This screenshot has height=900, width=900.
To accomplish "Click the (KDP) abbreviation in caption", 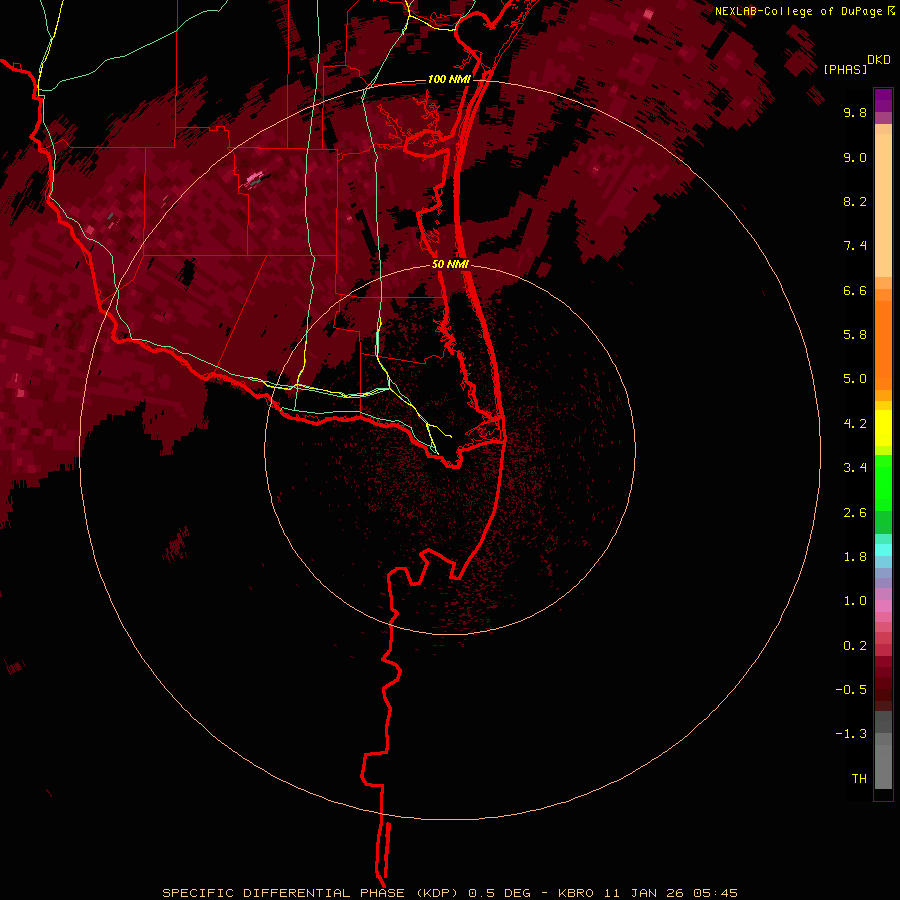I will click(x=441, y=893).
